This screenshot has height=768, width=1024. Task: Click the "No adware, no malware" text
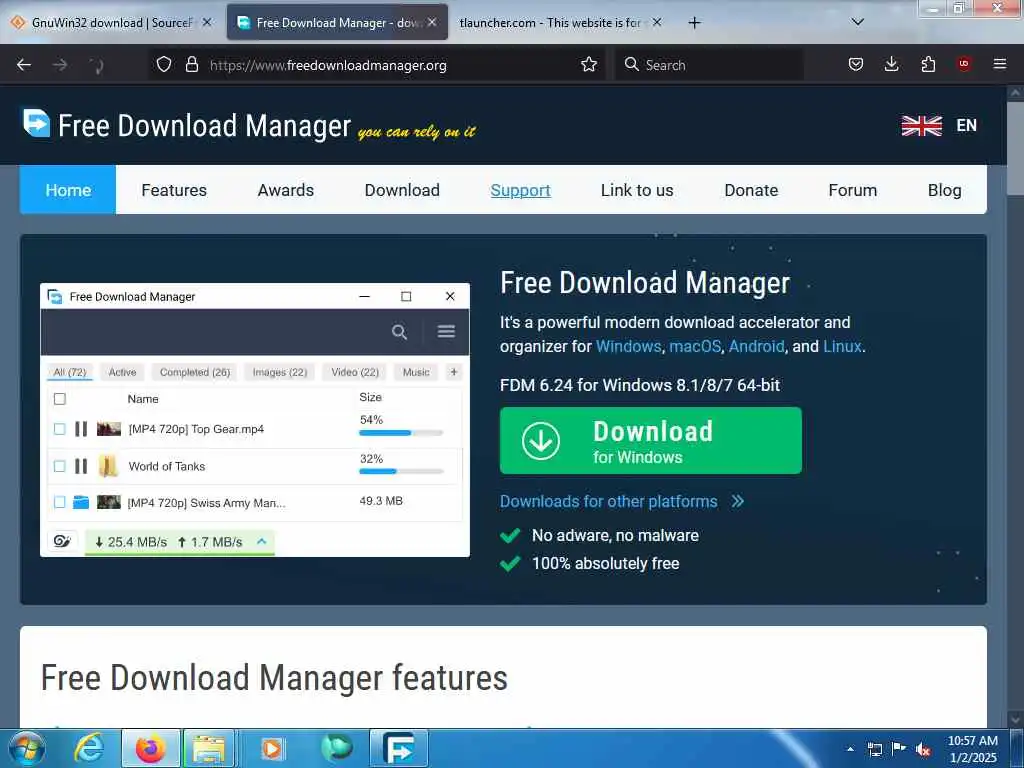coord(615,536)
